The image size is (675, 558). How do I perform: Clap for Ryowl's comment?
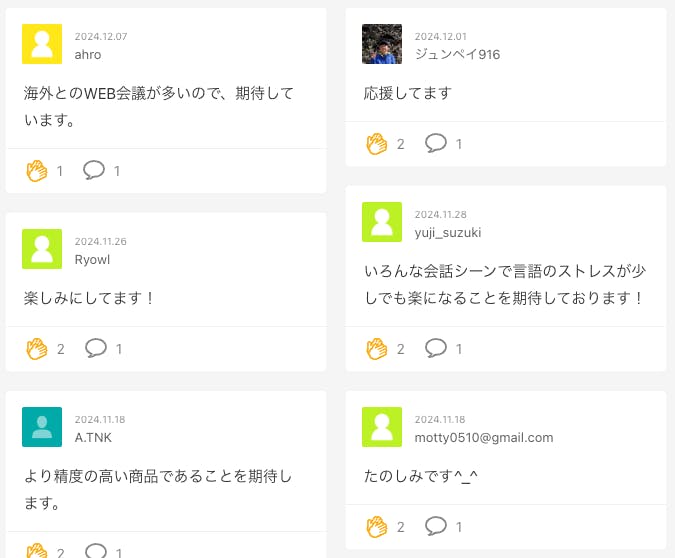pyautogui.click(x=37, y=349)
